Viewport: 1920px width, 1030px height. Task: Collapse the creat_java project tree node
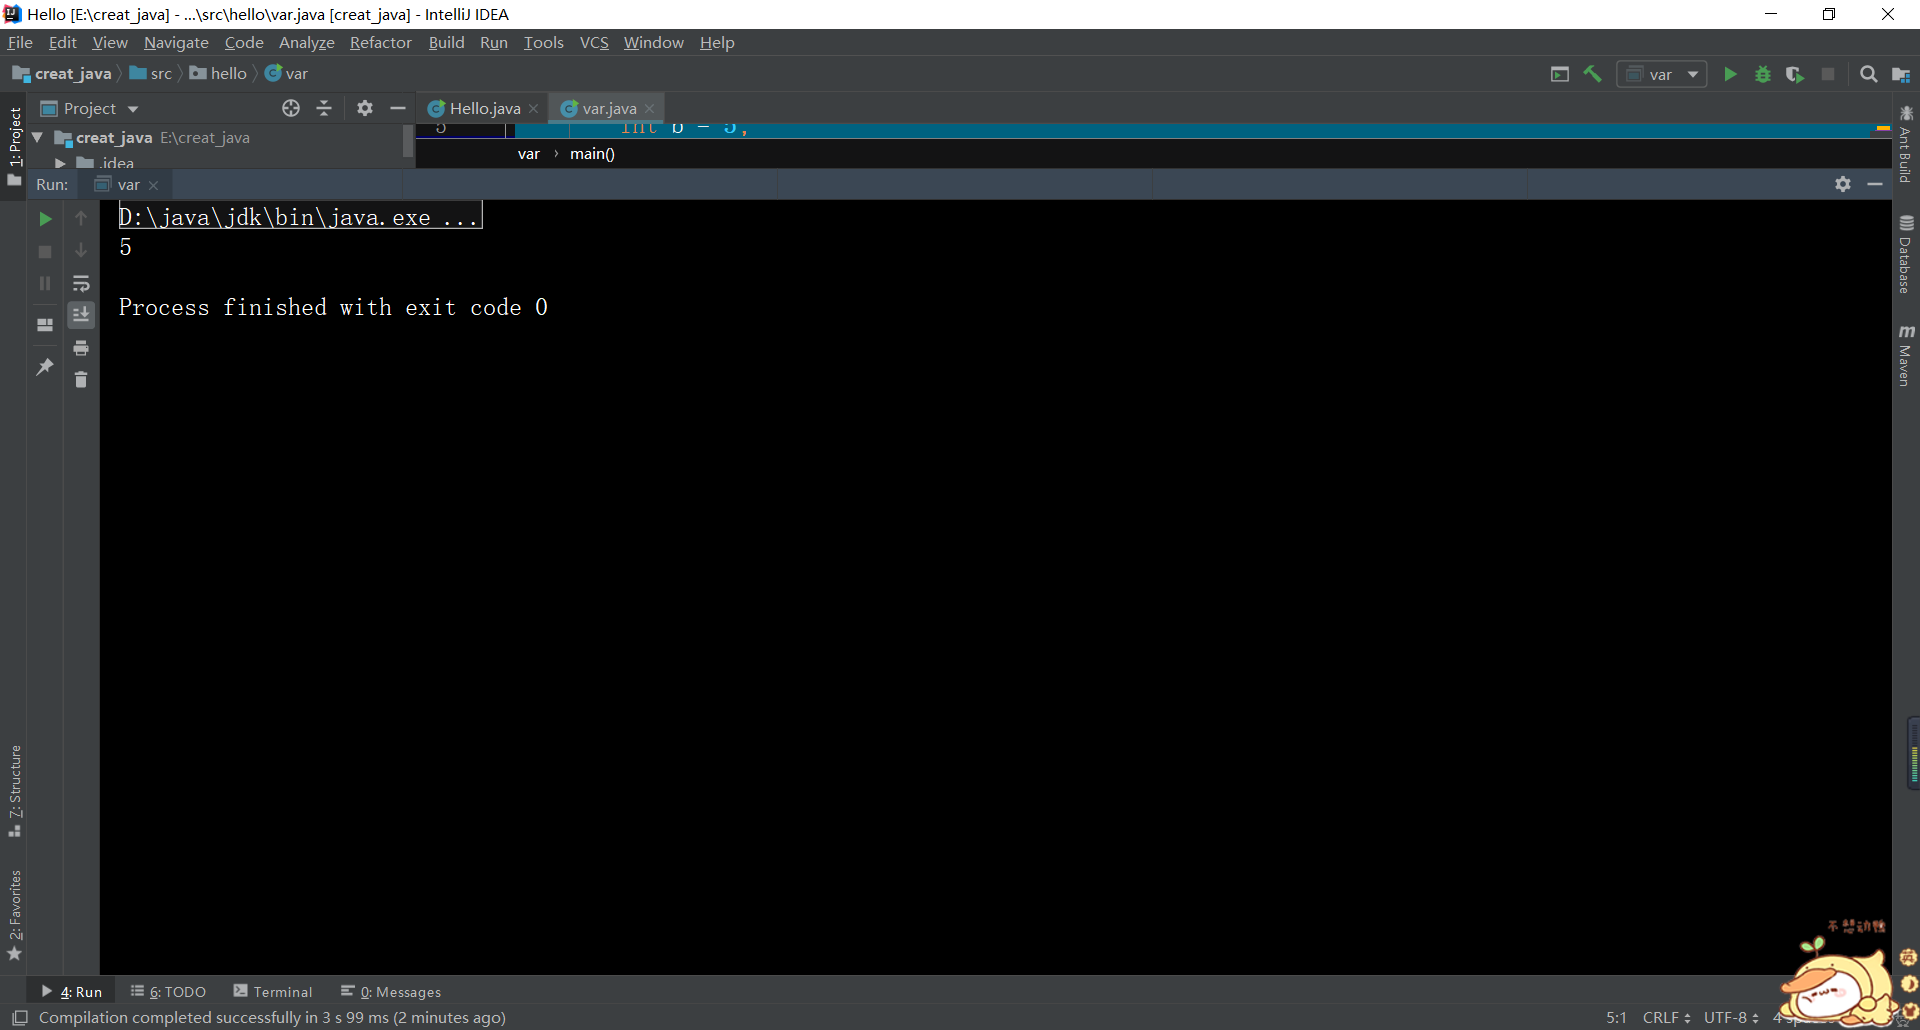[x=37, y=137]
